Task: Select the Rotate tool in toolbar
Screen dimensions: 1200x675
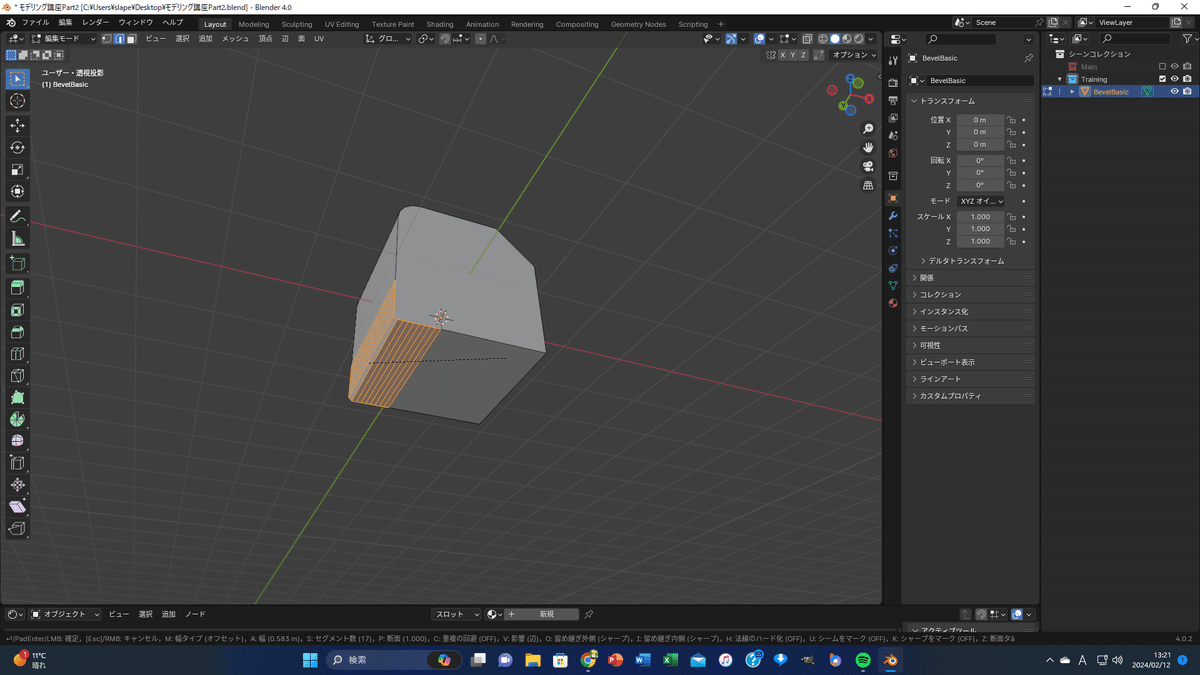Action: 17,147
